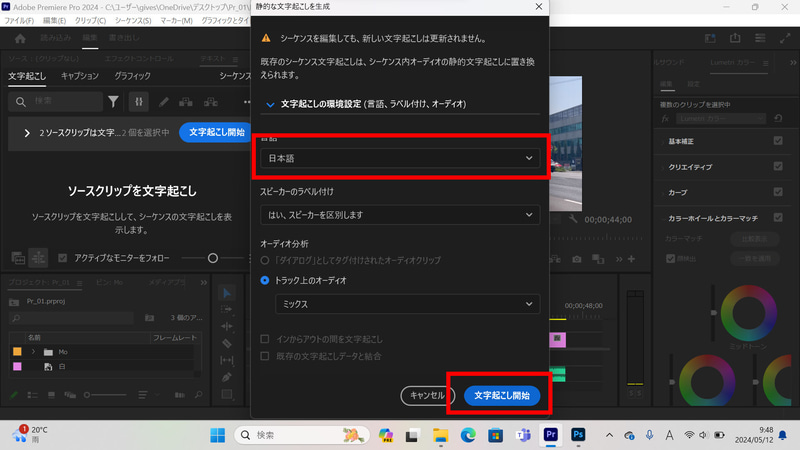Open Microsoft Edge from the taskbar
Viewport: 800px width, 450px height.
[x=468, y=435]
